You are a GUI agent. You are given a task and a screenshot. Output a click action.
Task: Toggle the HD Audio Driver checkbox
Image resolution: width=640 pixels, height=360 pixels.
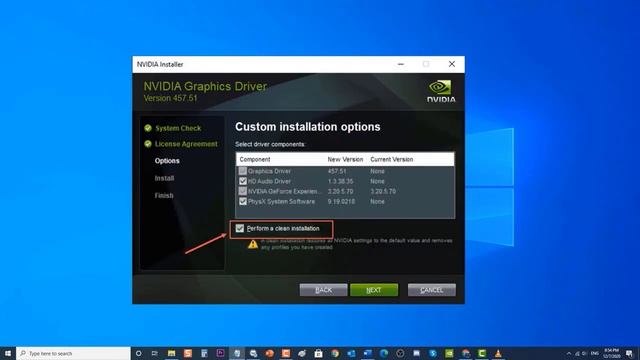(x=243, y=181)
